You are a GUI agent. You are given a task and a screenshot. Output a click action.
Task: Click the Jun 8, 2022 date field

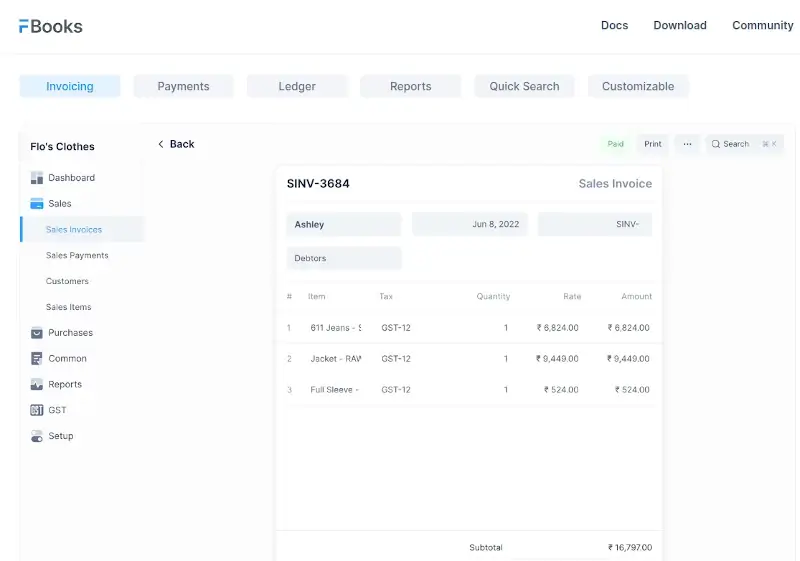coord(470,225)
